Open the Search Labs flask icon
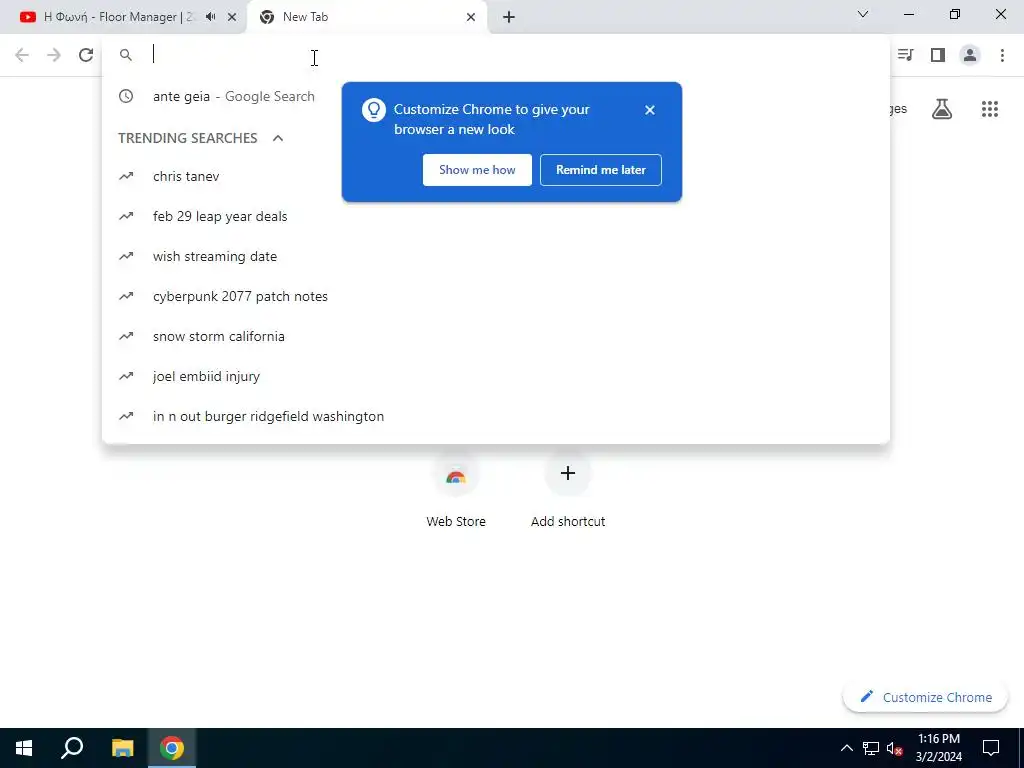 pos(942,109)
